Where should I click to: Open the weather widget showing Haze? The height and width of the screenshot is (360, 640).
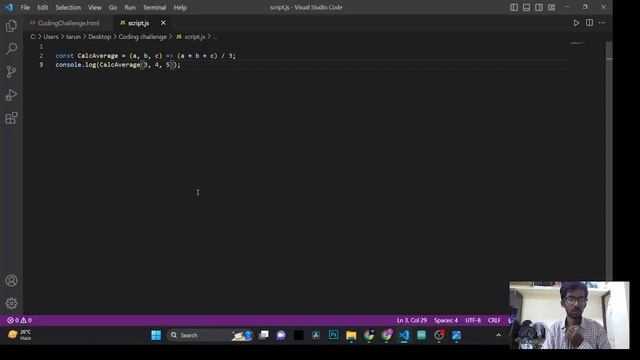click(20, 335)
